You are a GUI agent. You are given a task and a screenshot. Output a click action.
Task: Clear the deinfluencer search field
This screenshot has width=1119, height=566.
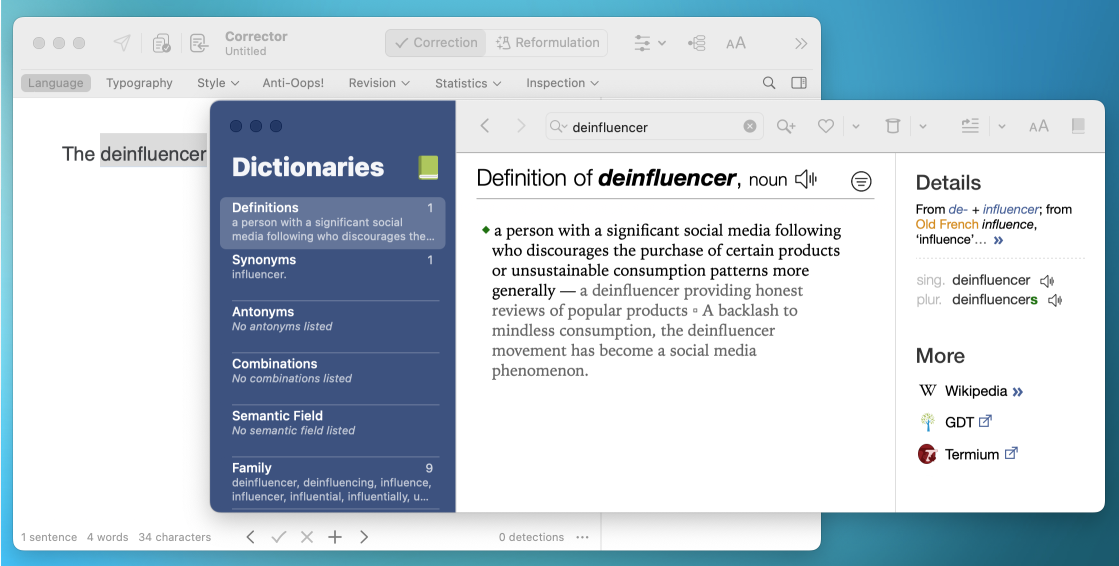coord(750,127)
